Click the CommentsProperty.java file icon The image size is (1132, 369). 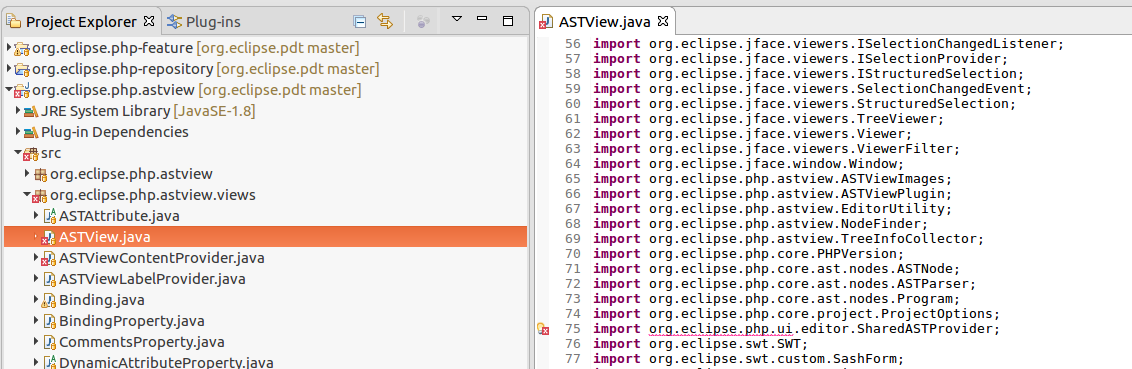(49, 342)
